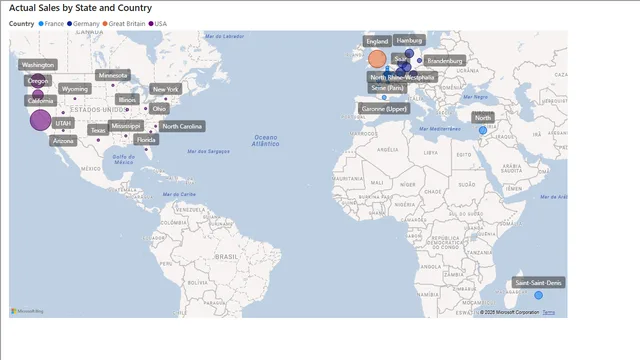Viewport: 640px width, 360px height.
Task: Click the Arizona map label
Action: coord(63,141)
